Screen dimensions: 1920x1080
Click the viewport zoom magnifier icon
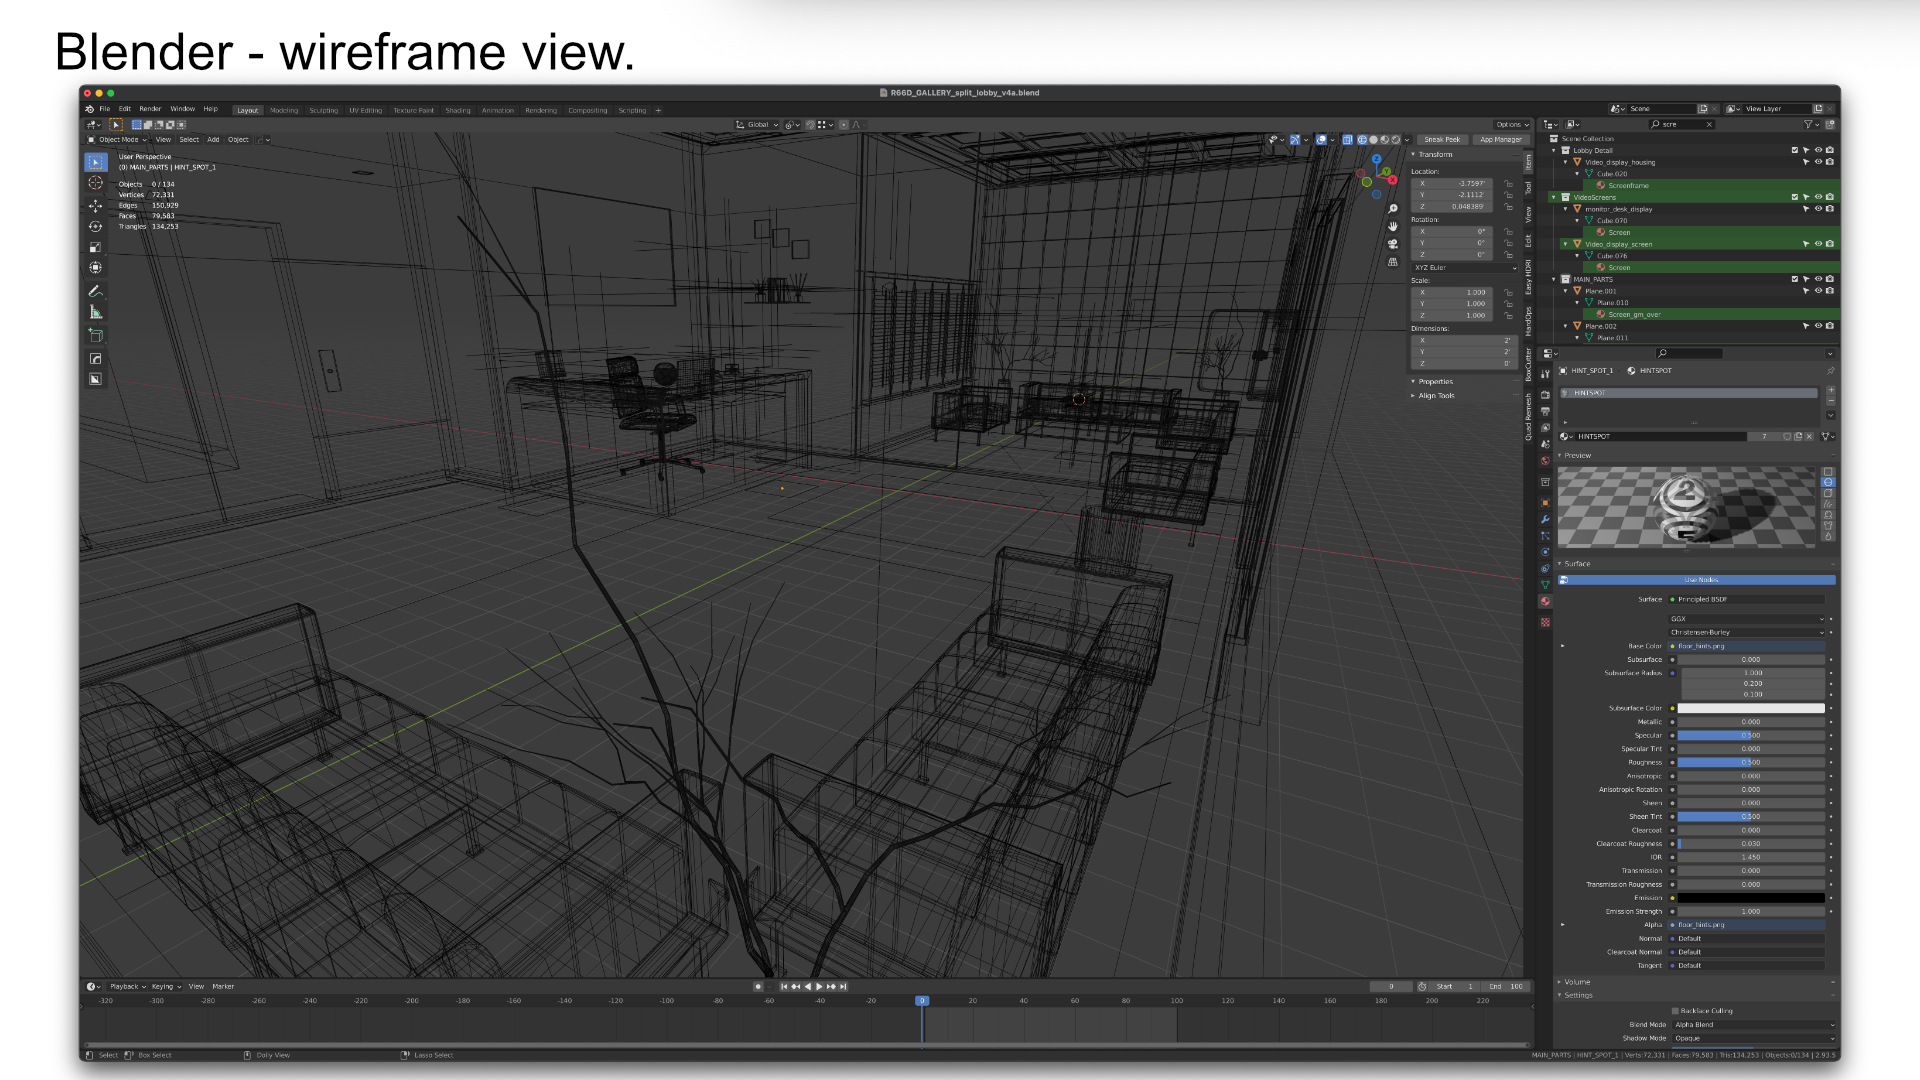click(x=1392, y=209)
